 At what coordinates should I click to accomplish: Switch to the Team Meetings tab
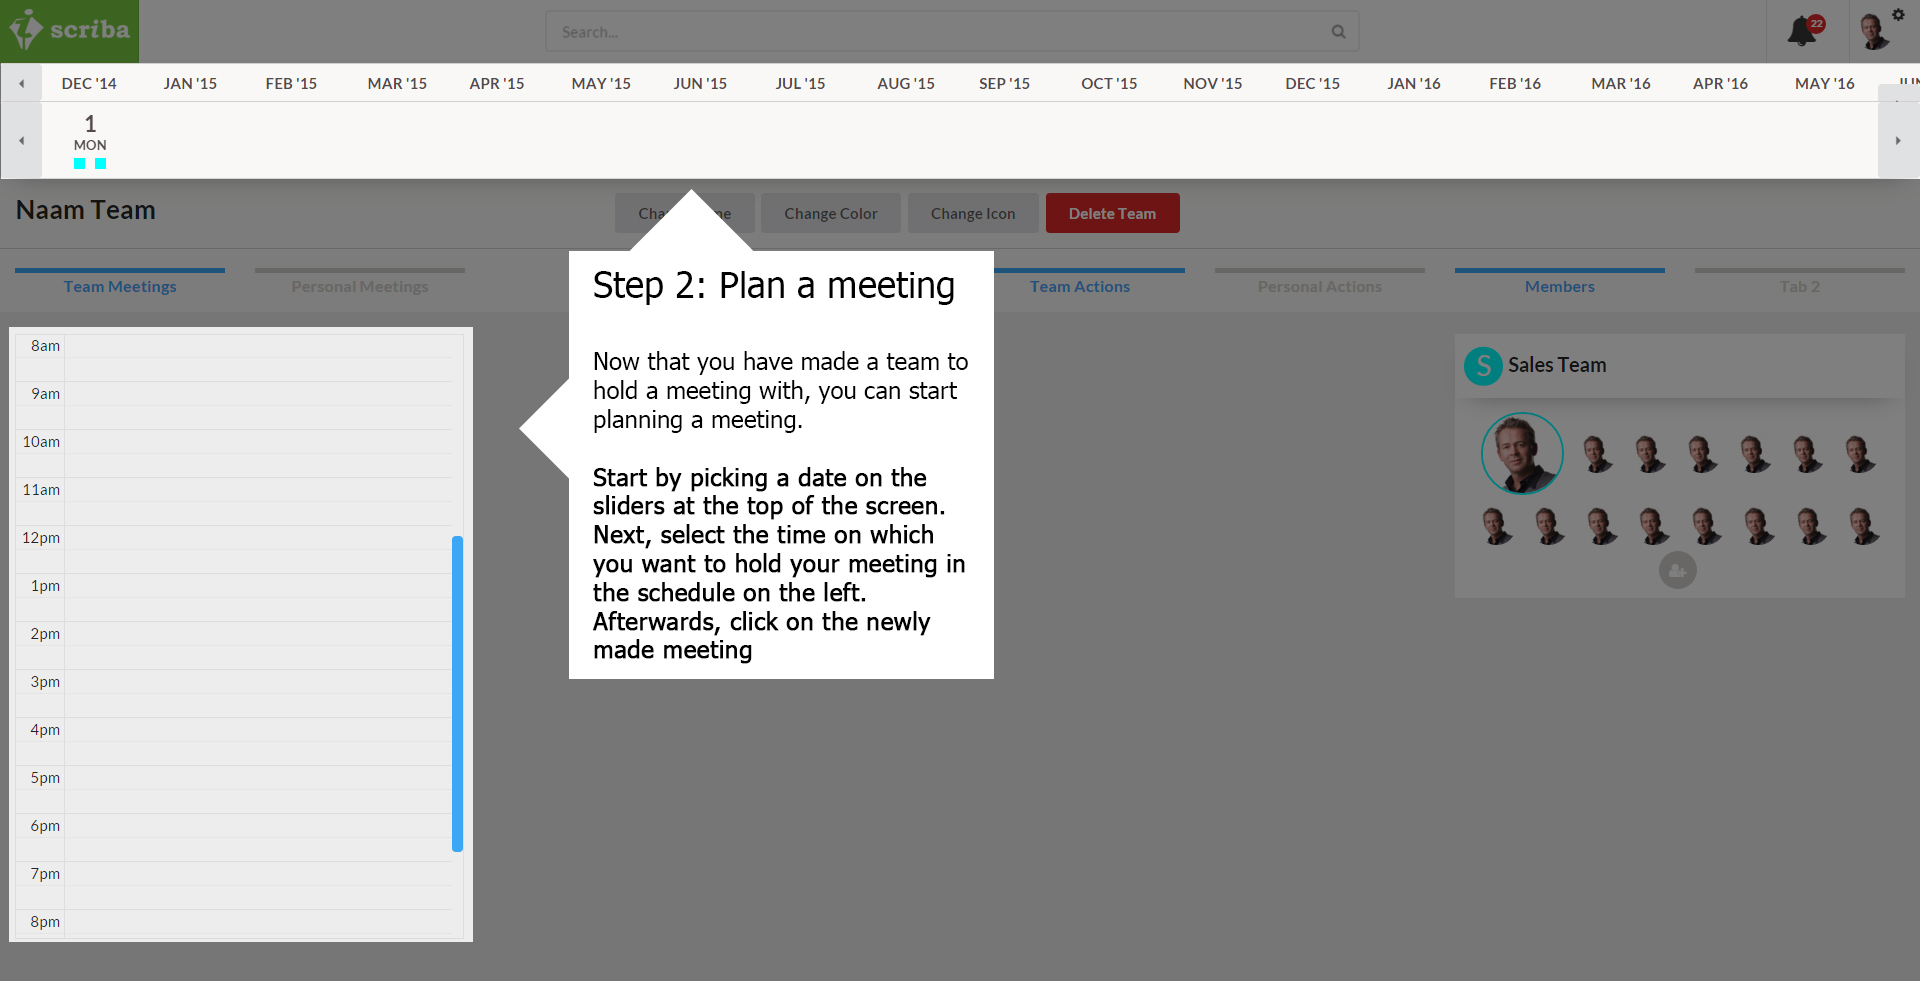(120, 286)
